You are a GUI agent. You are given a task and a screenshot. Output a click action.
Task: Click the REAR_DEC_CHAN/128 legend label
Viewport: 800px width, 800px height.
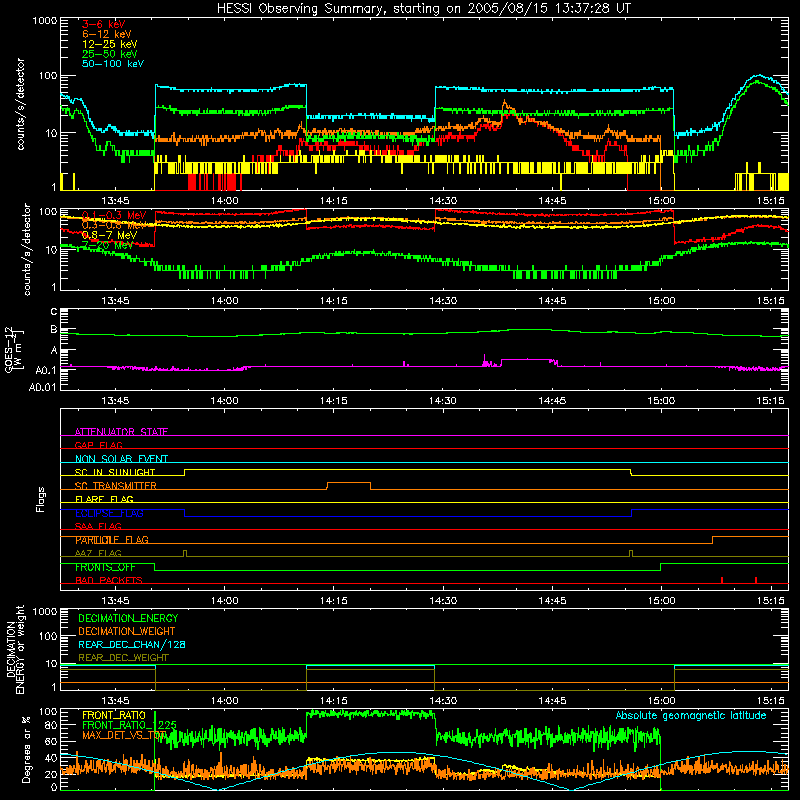coord(132,644)
